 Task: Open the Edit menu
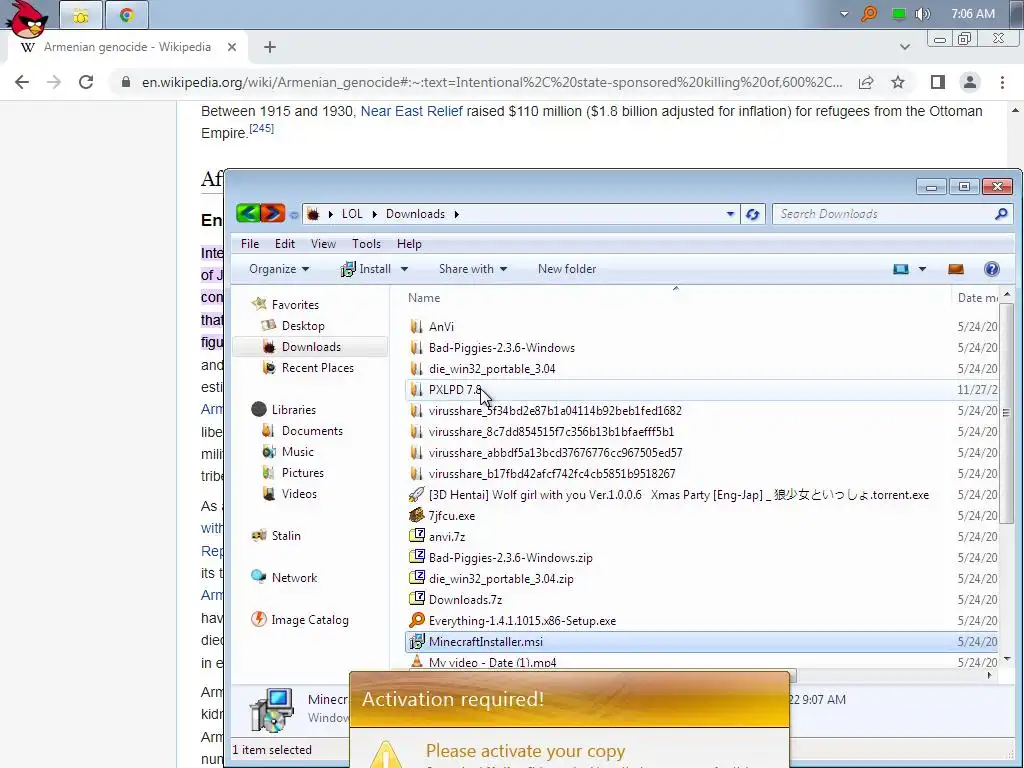[x=285, y=244]
